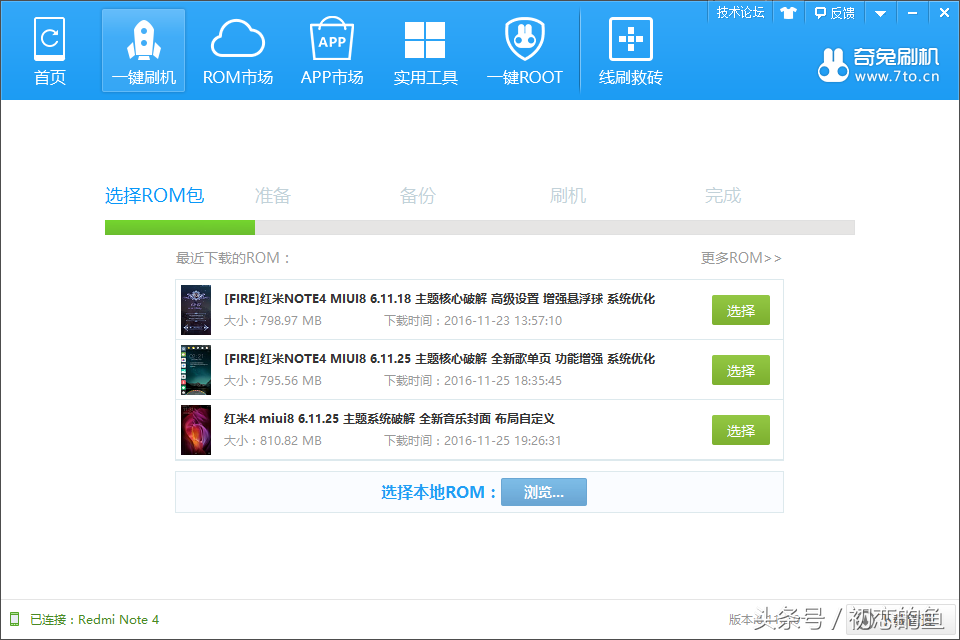Click the title 红米4 miui8 6.11.25 主题系统破解
Screen dimensions: 960x640
389,419
